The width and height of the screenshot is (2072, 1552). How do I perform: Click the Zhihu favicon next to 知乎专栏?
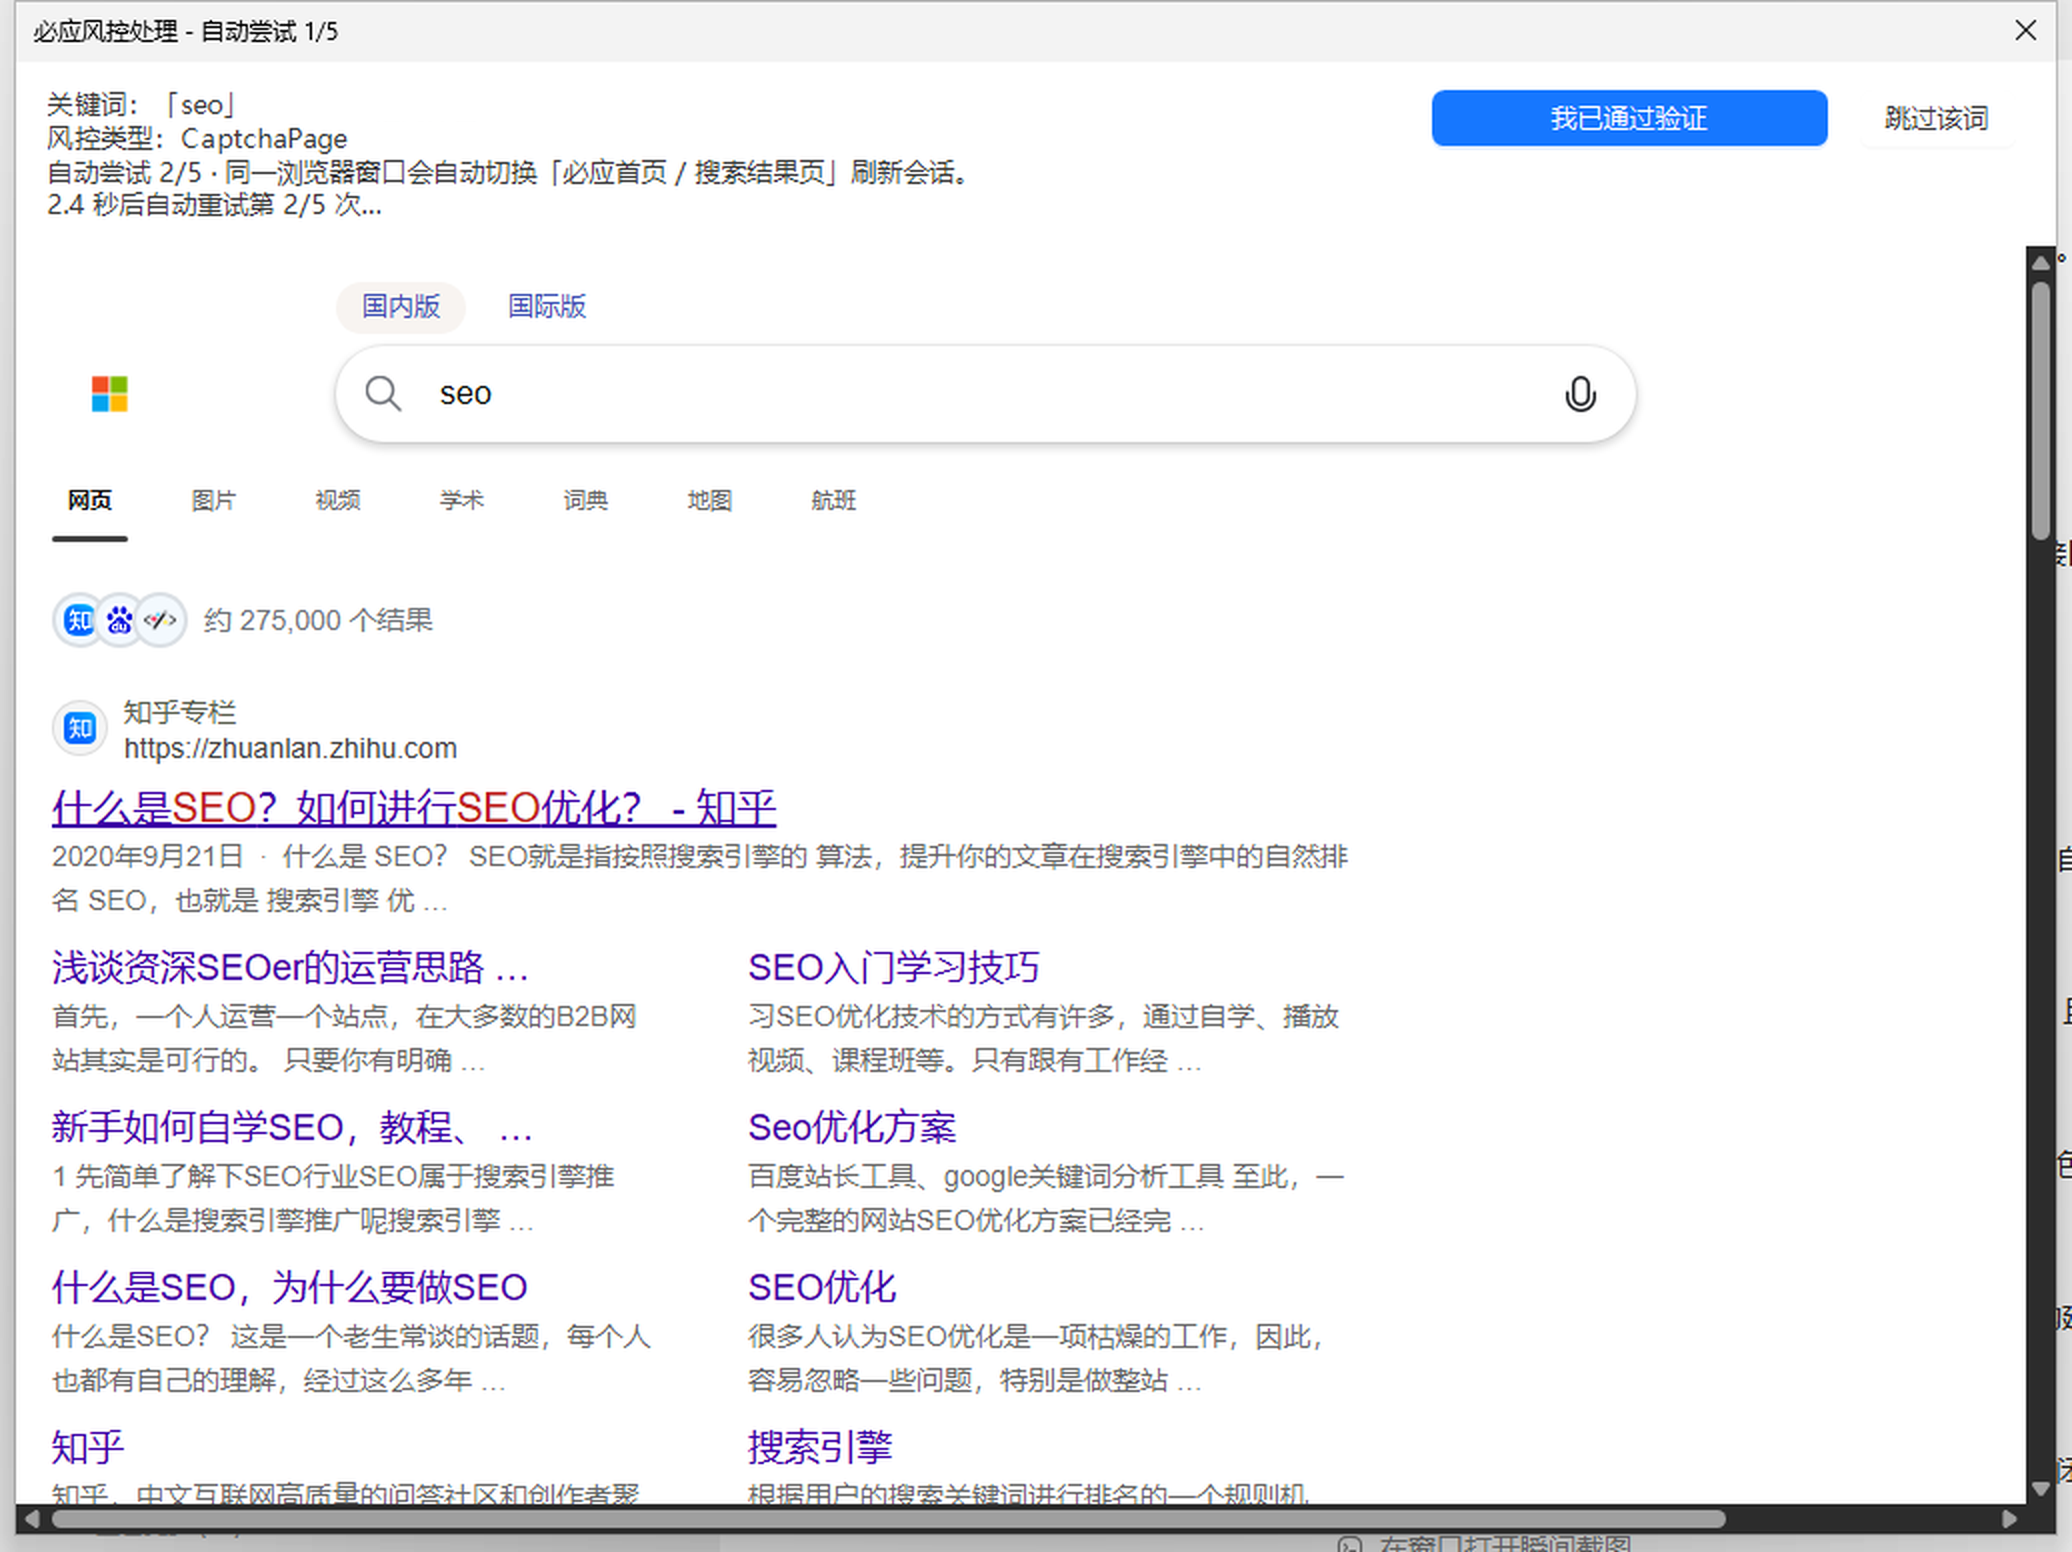coord(80,728)
